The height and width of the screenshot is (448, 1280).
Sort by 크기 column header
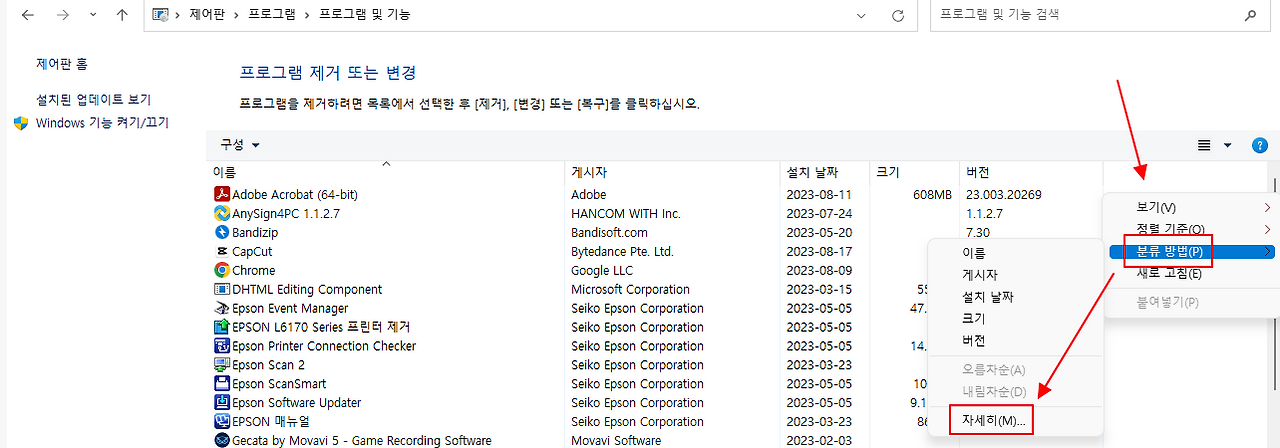[887, 173]
